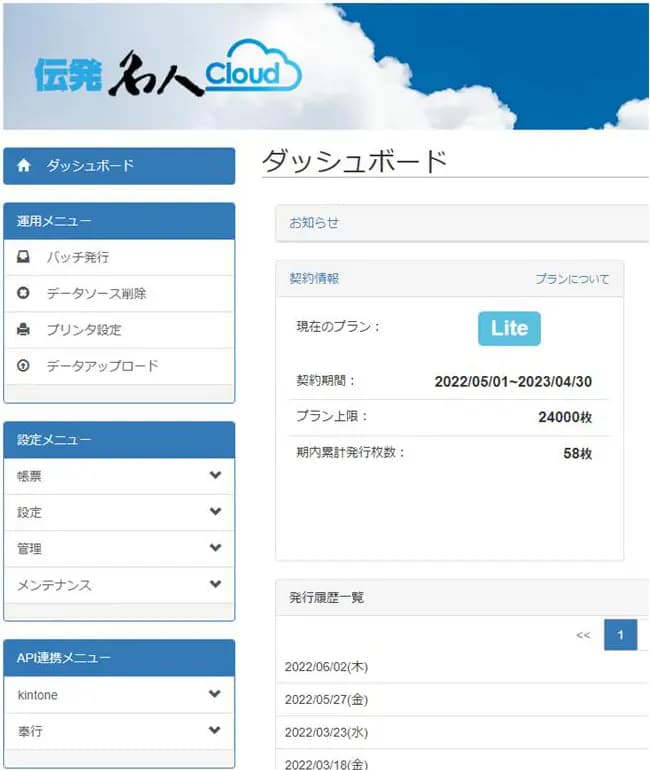650x770 pixels.
Task: Select page 1 in the pagination
Action: pos(621,635)
